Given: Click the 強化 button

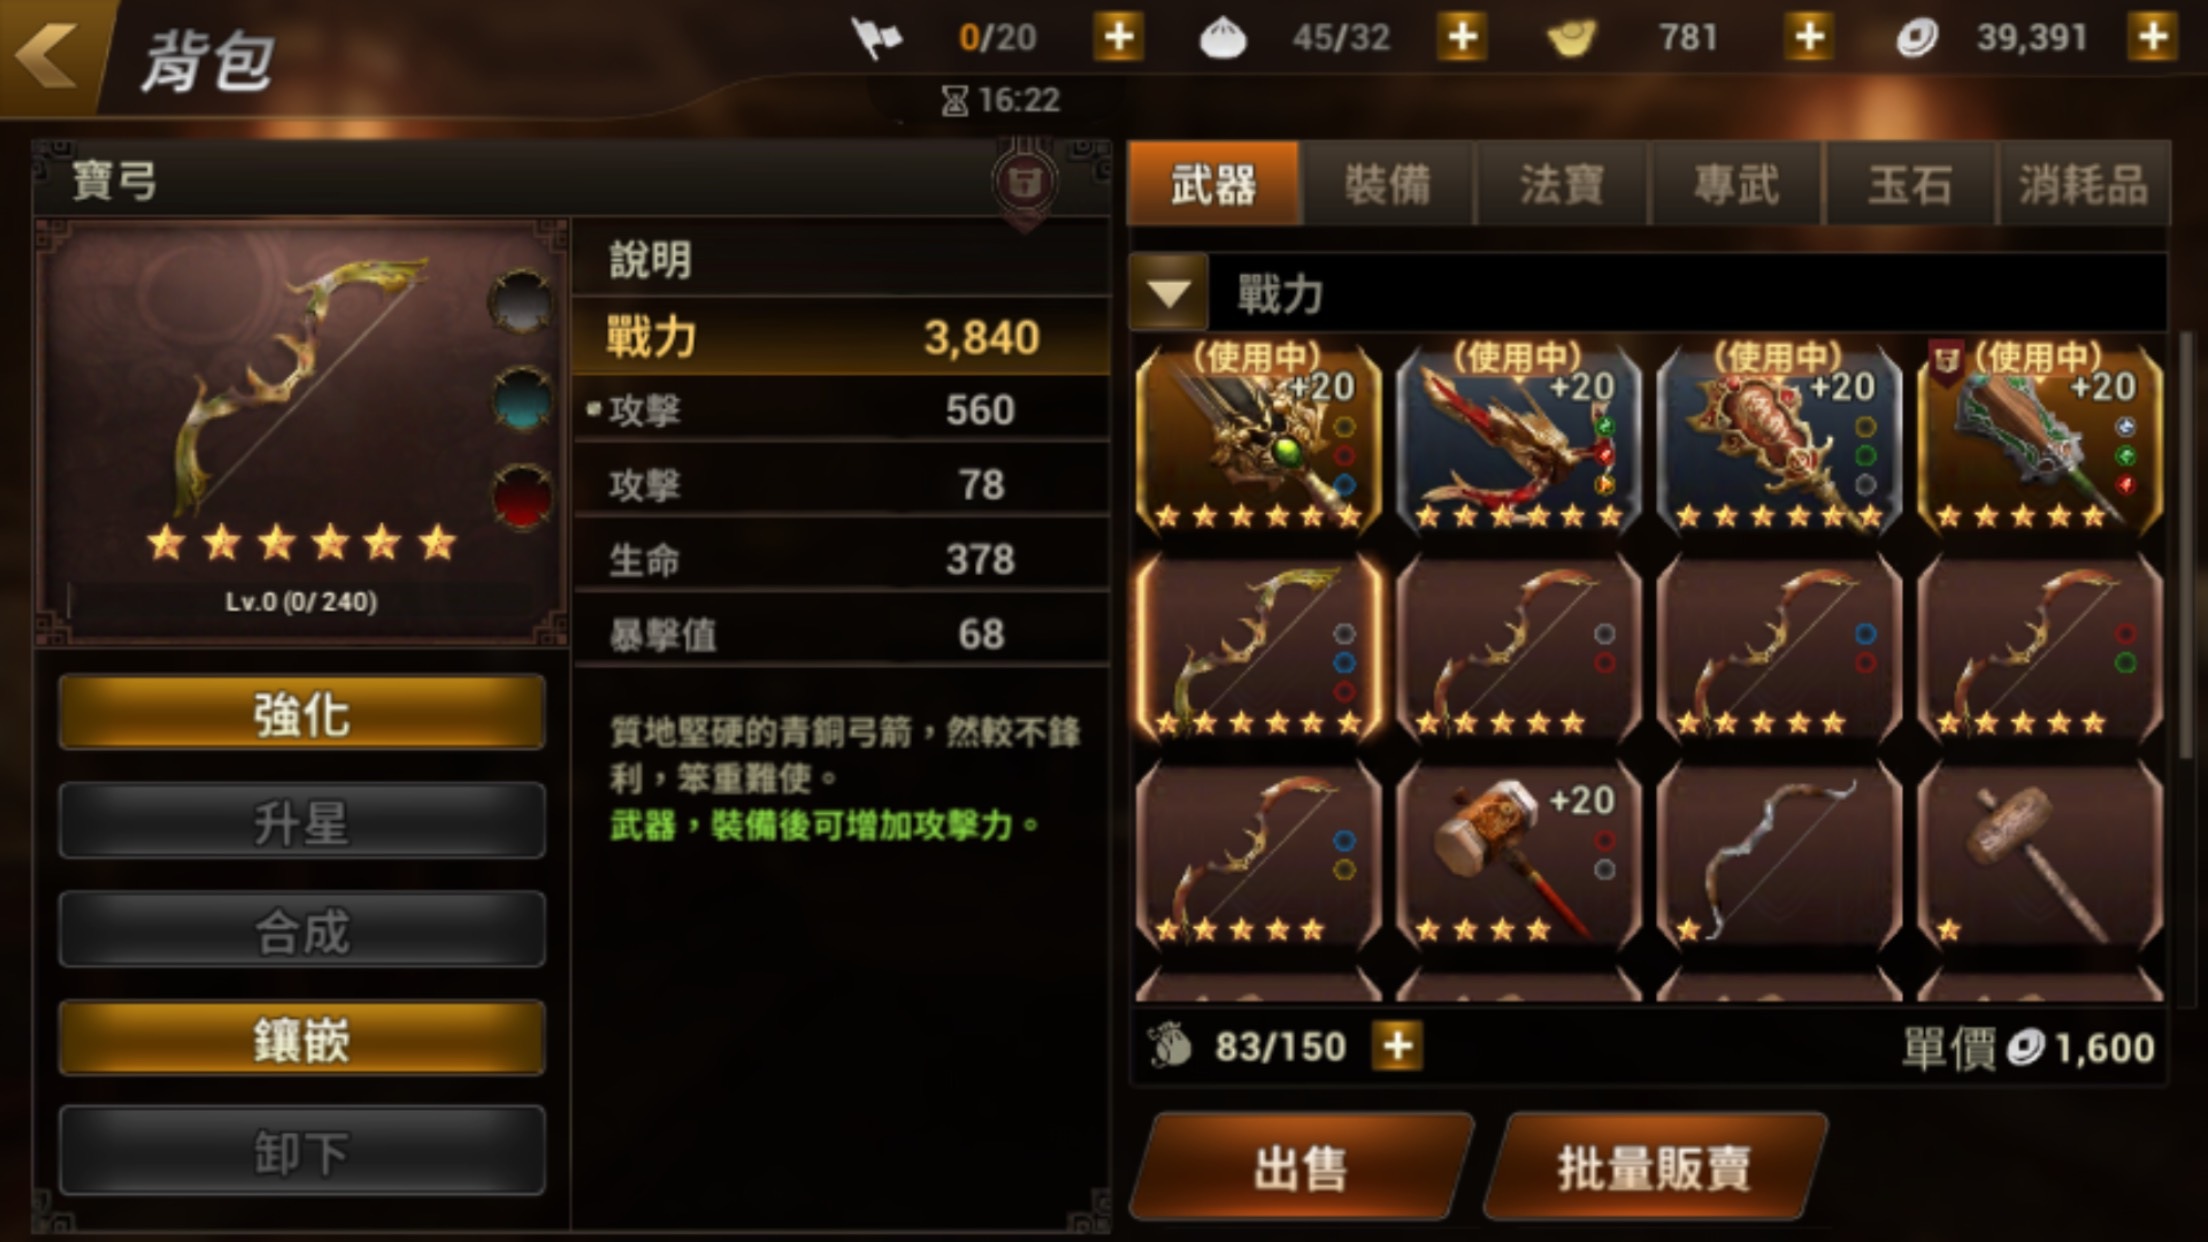Looking at the screenshot, I should (x=302, y=713).
